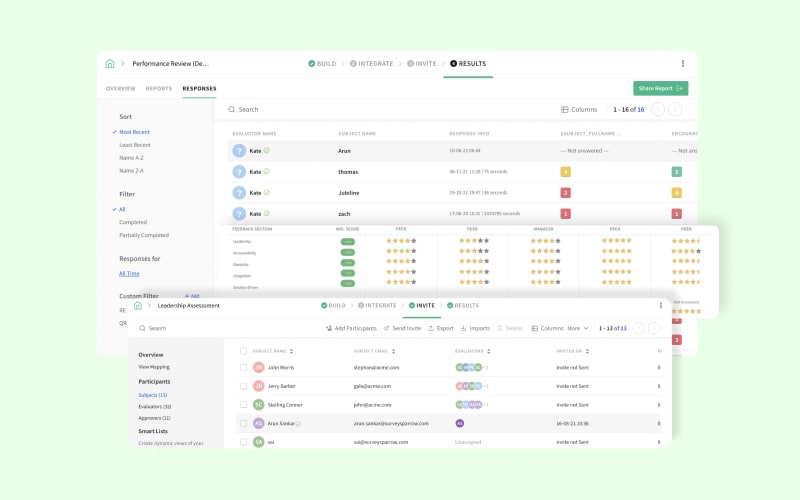Open kebab menu in Performance Review header
Viewport: 800px width, 500px height.
(x=683, y=63)
